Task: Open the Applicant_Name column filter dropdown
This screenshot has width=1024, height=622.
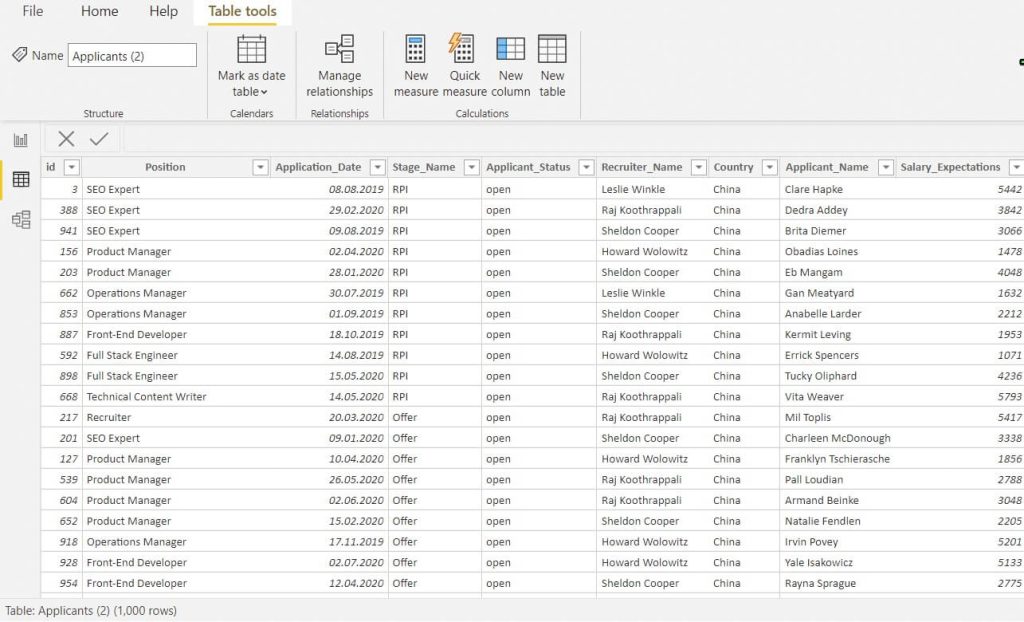Action: pos(886,167)
